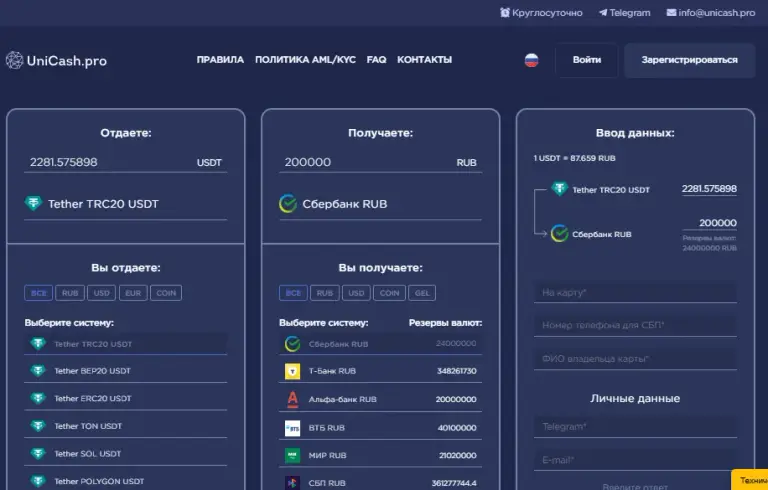Open the Tether TRC20 USDT give currency selector
Viewport: 768px width, 490px height.
pos(125,204)
